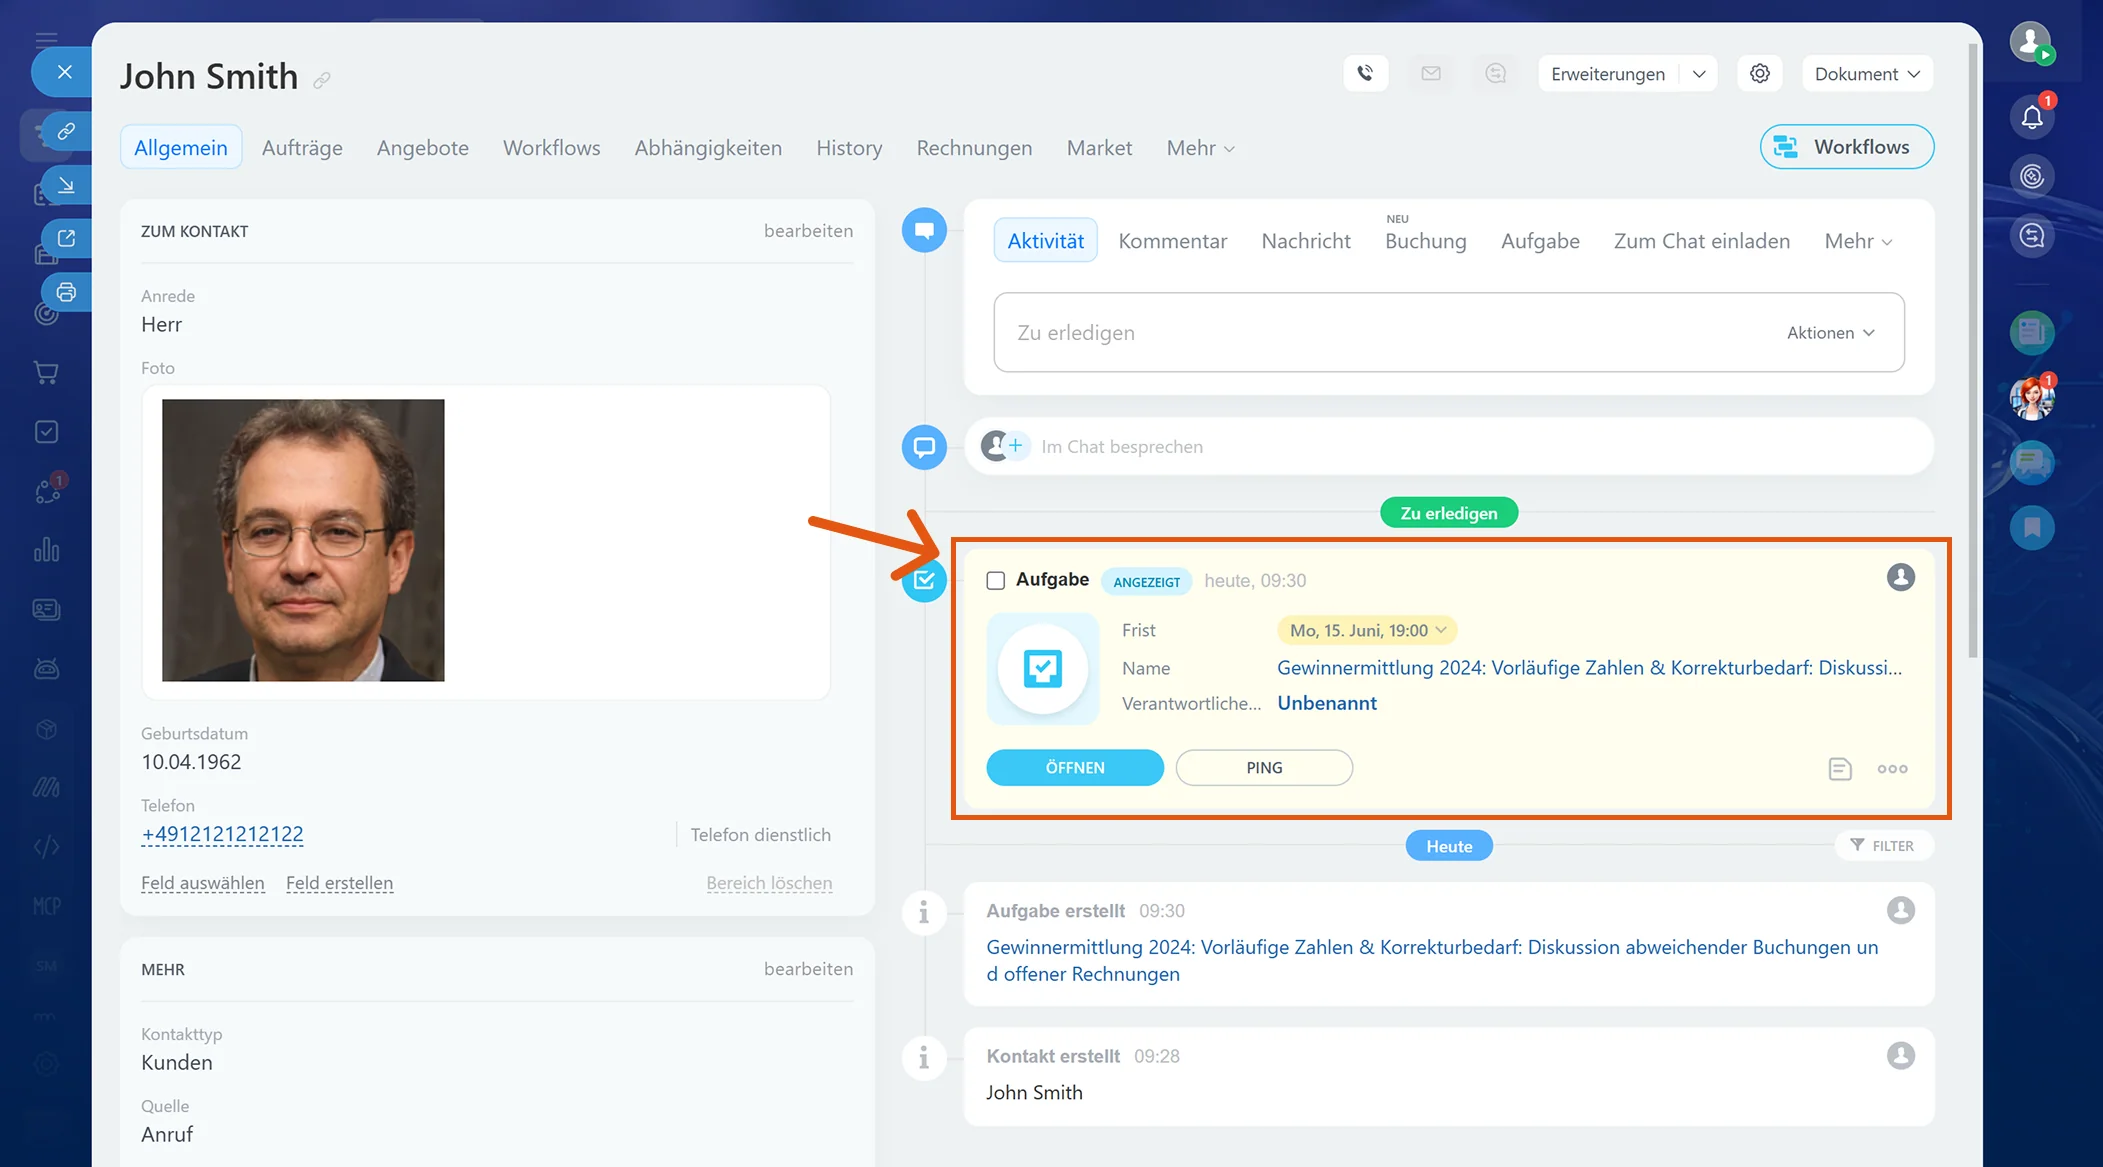Click the phone number +4912121212122
This screenshot has width=2103, height=1167.
pyautogui.click(x=222, y=834)
